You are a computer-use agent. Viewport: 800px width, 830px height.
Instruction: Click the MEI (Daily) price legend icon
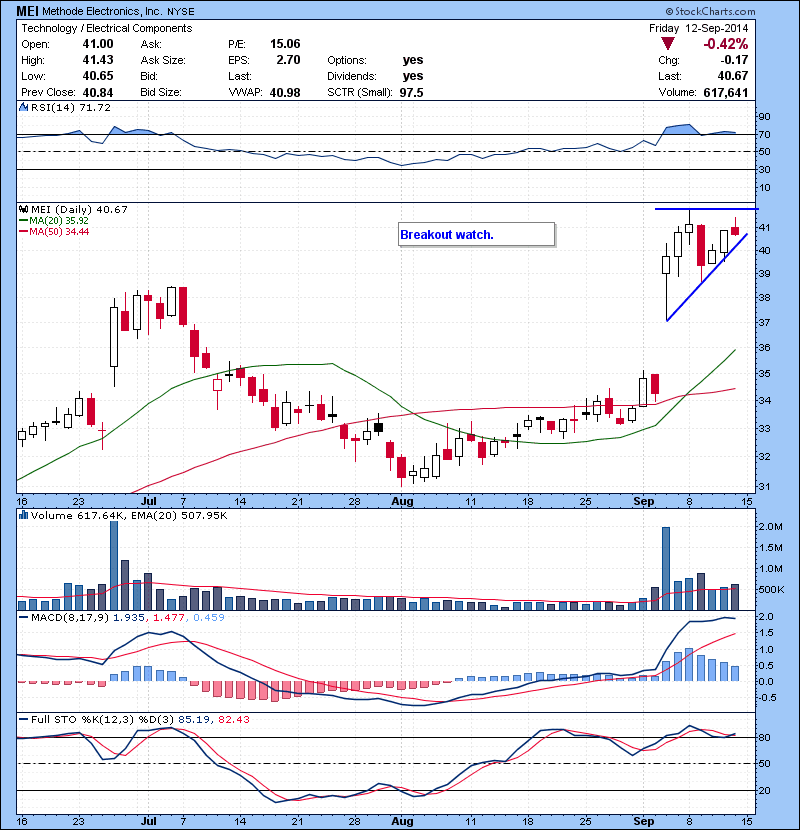23,209
